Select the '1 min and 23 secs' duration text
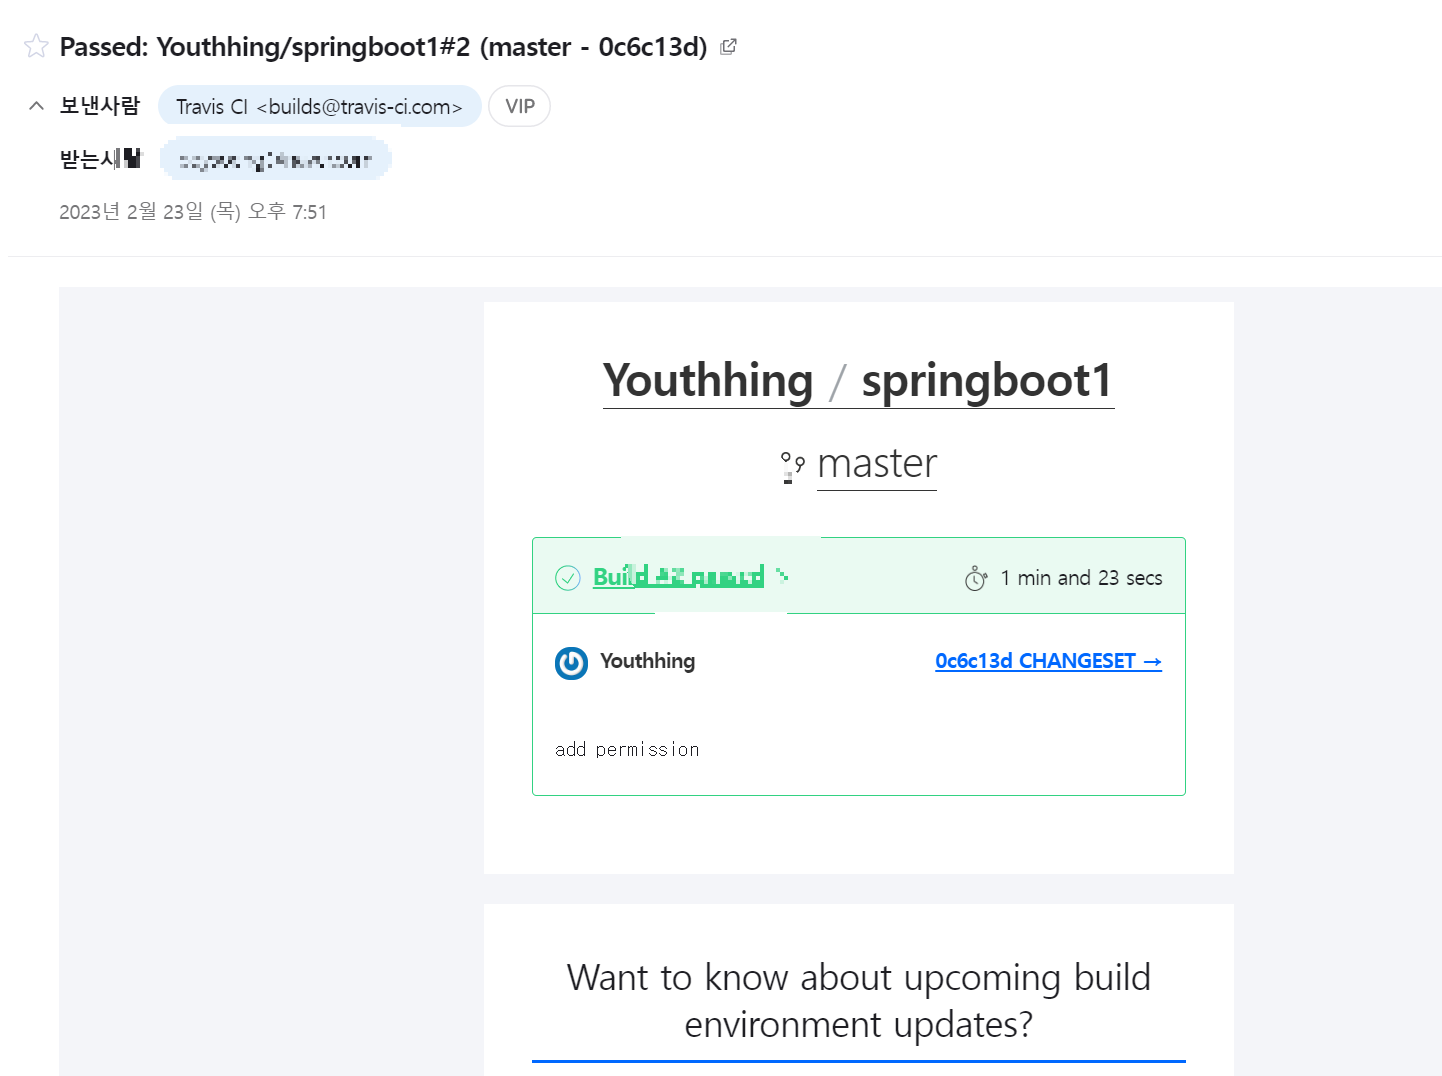Screen dimensions: 1442x1076 coord(1081,578)
